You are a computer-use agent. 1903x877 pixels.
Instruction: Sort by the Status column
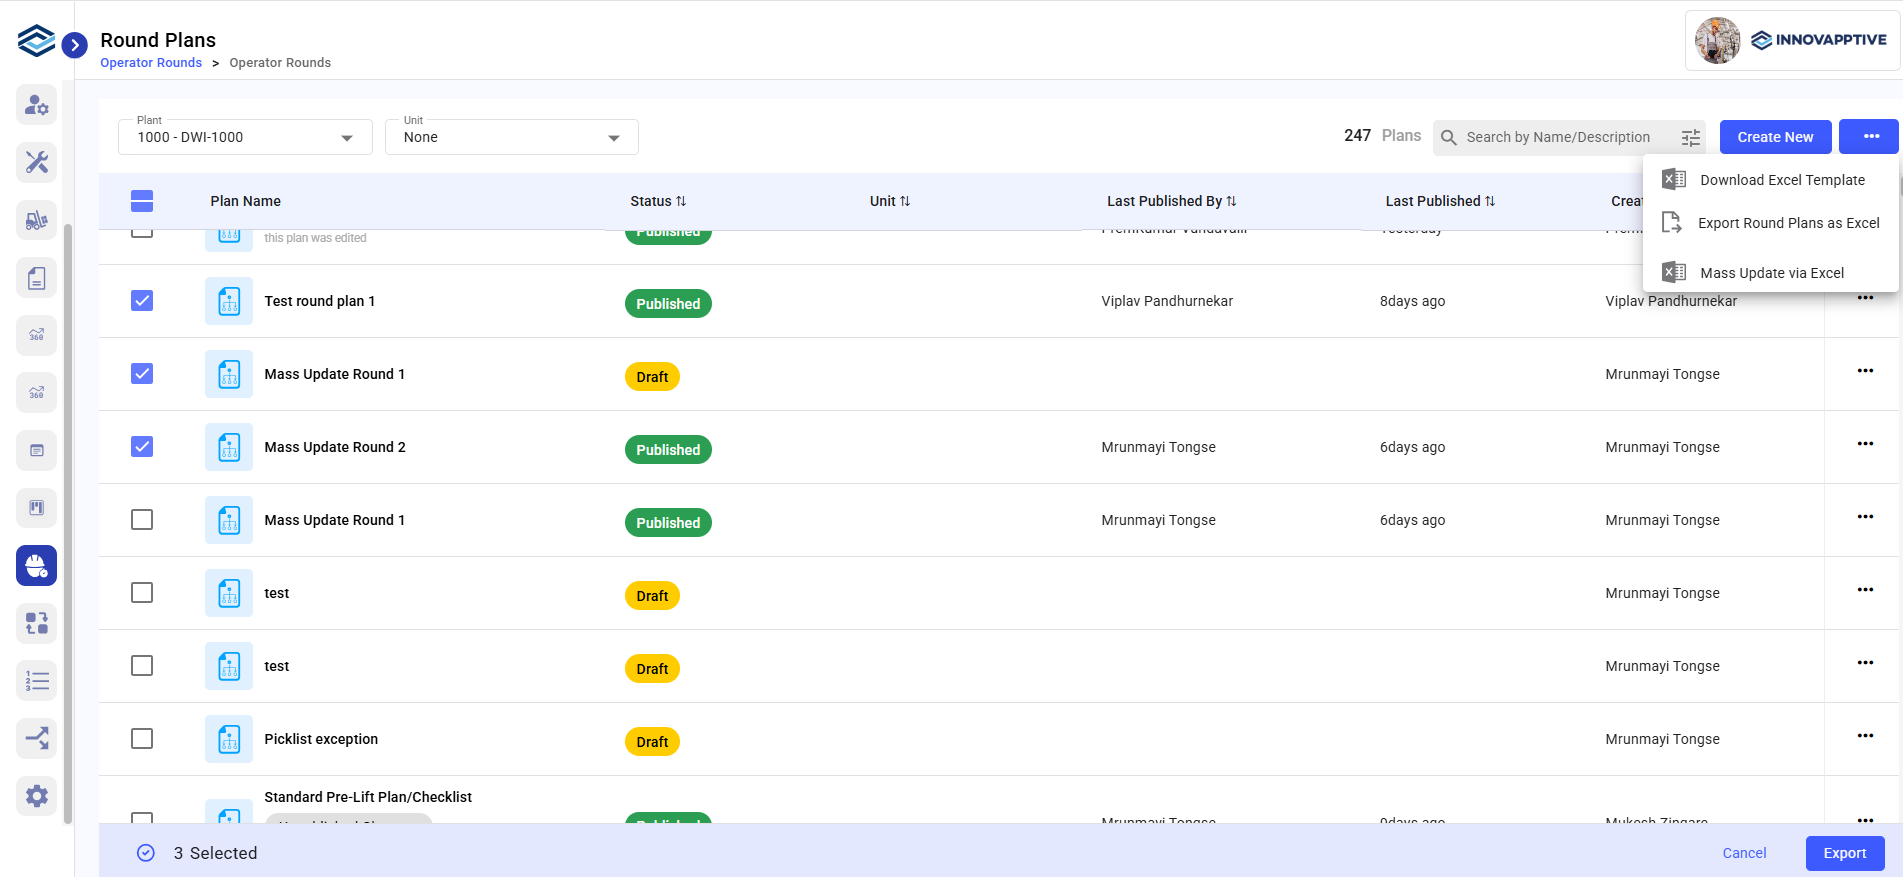point(658,201)
